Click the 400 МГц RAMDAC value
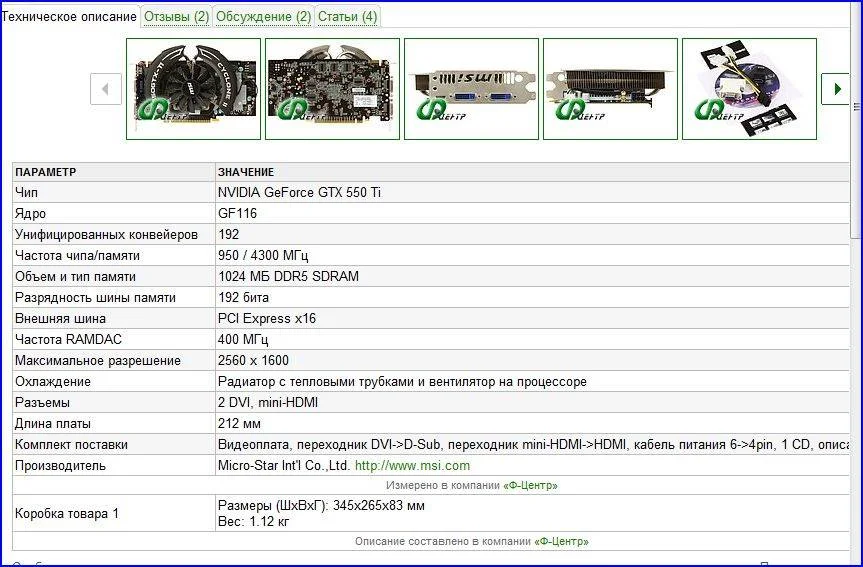This screenshot has height=567, width=863. (x=243, y=340)
